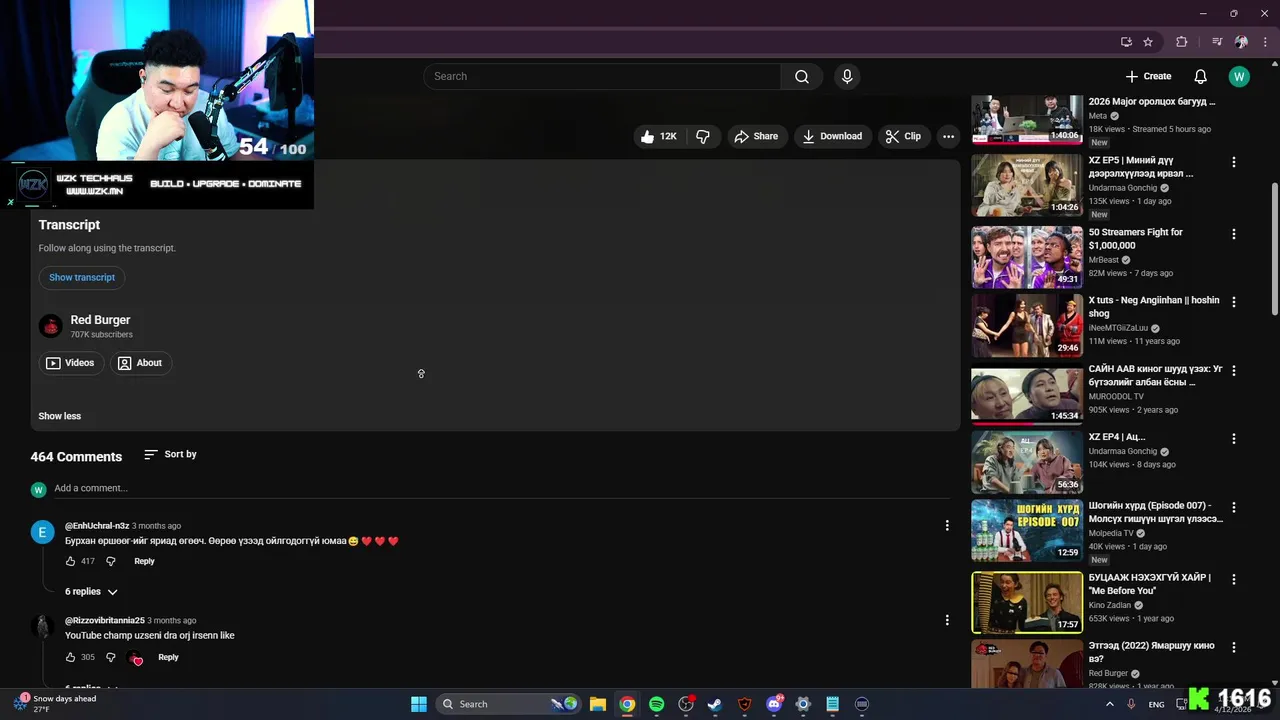Open menu for XZ EP5 video
The image size is (1280, 720).
[1233, 162]
